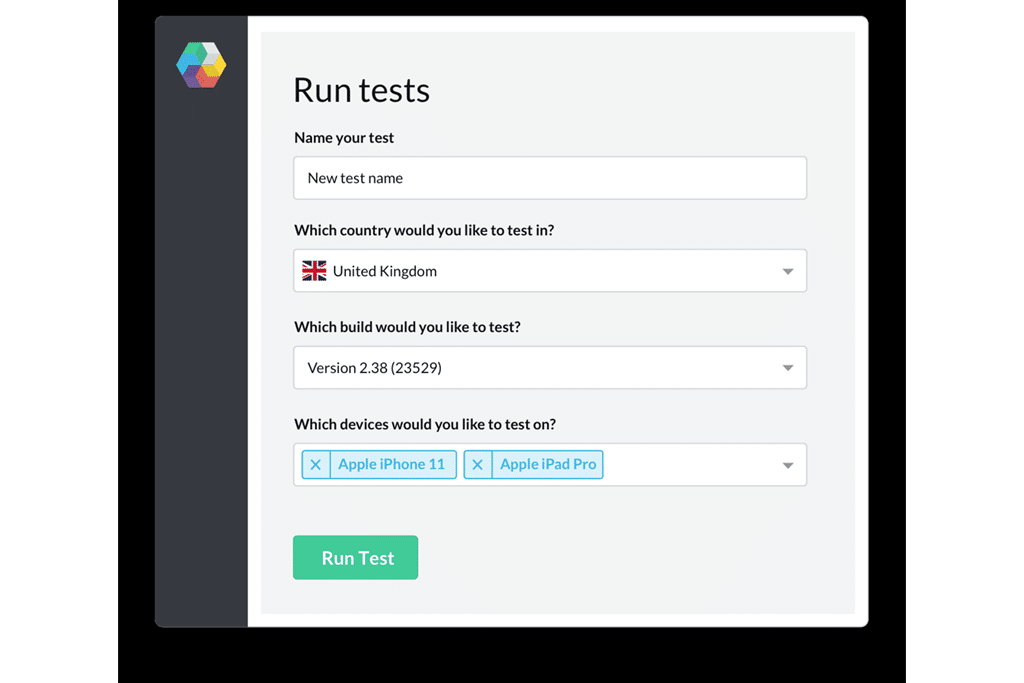Remove the Apple iPad Pro device tag
Viewport: 1024px width, 683px height.
point(478,464)
